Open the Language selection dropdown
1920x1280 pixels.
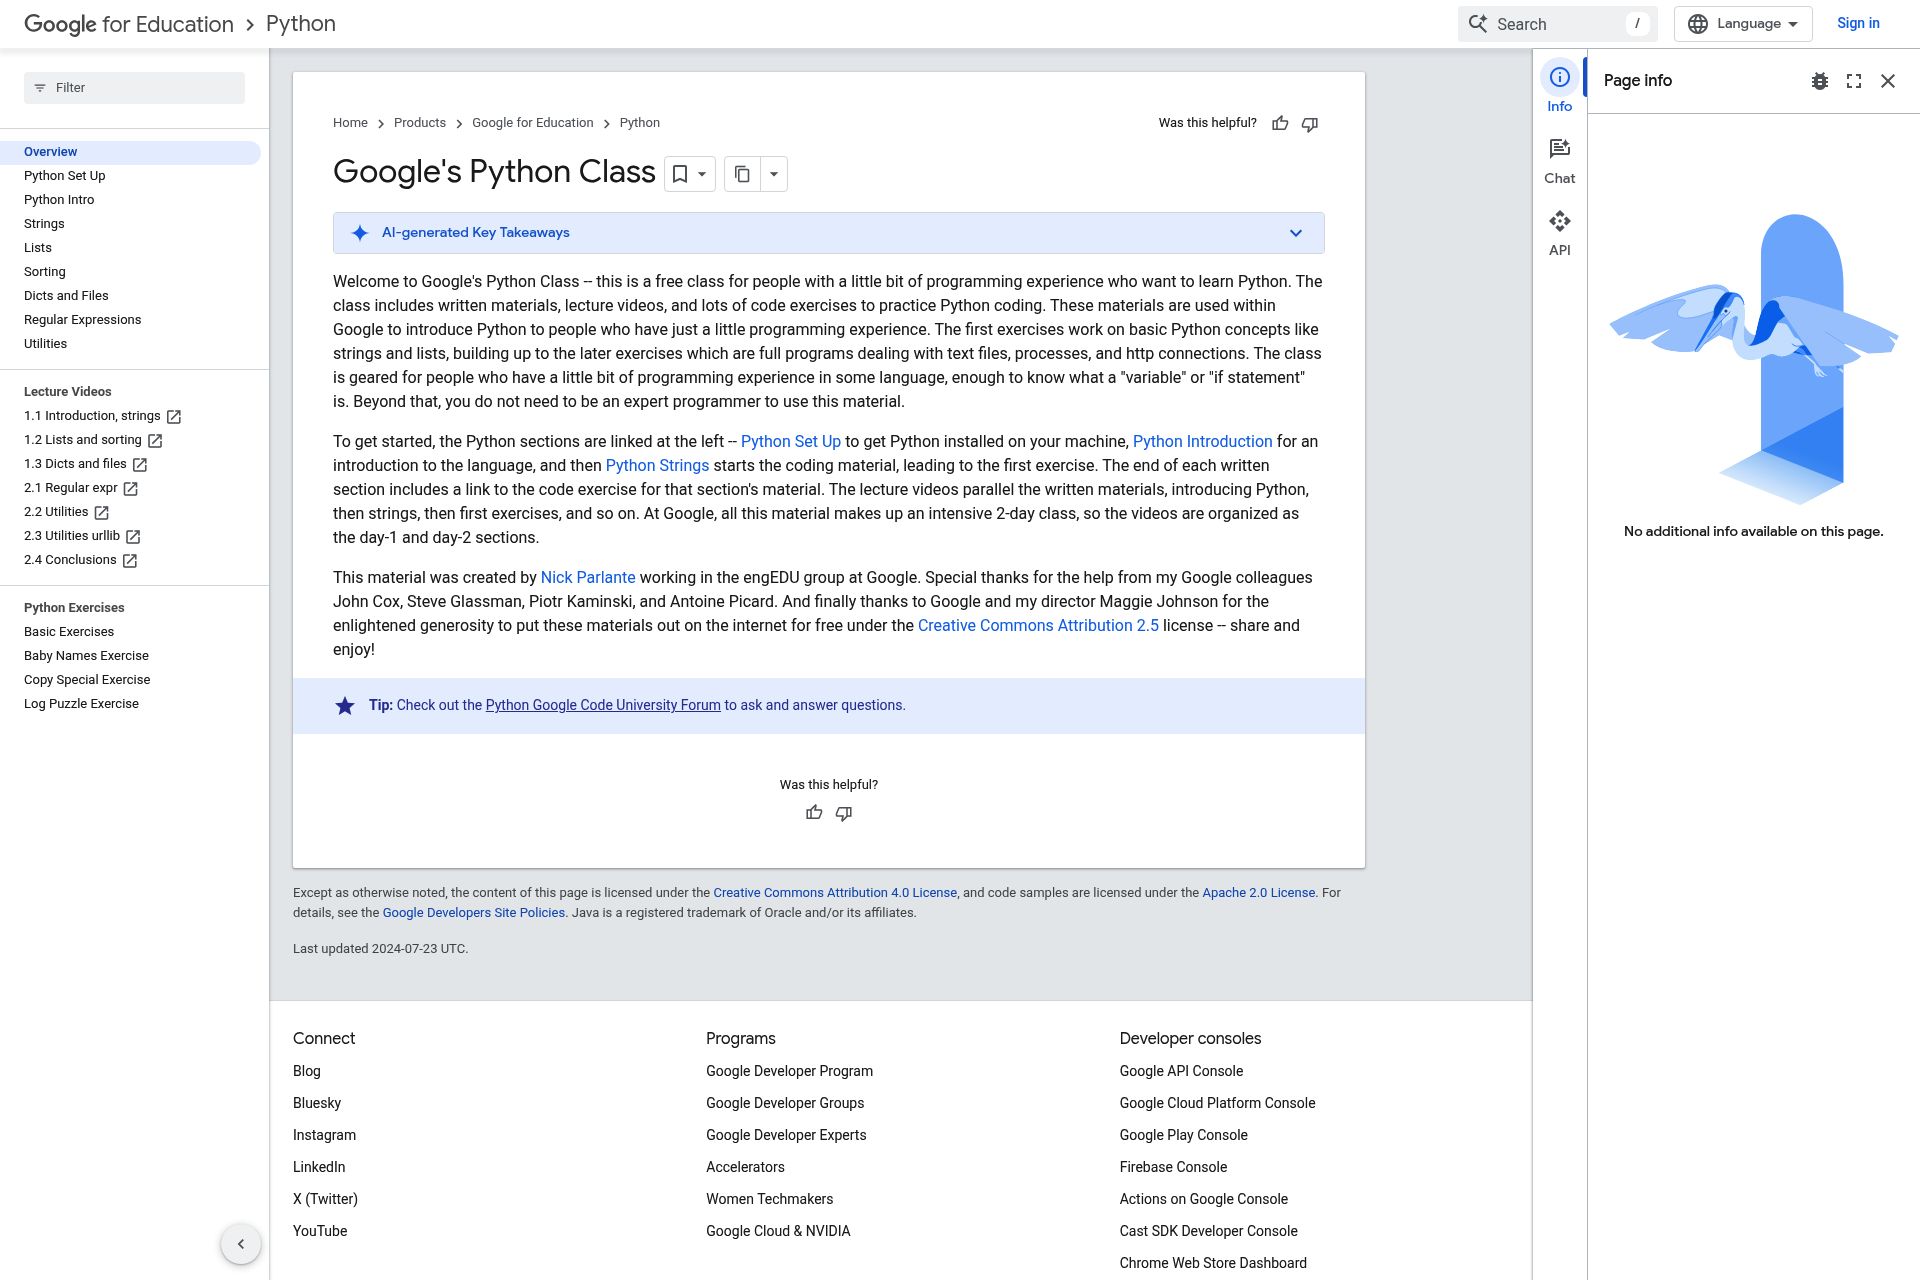point(1742,23)
